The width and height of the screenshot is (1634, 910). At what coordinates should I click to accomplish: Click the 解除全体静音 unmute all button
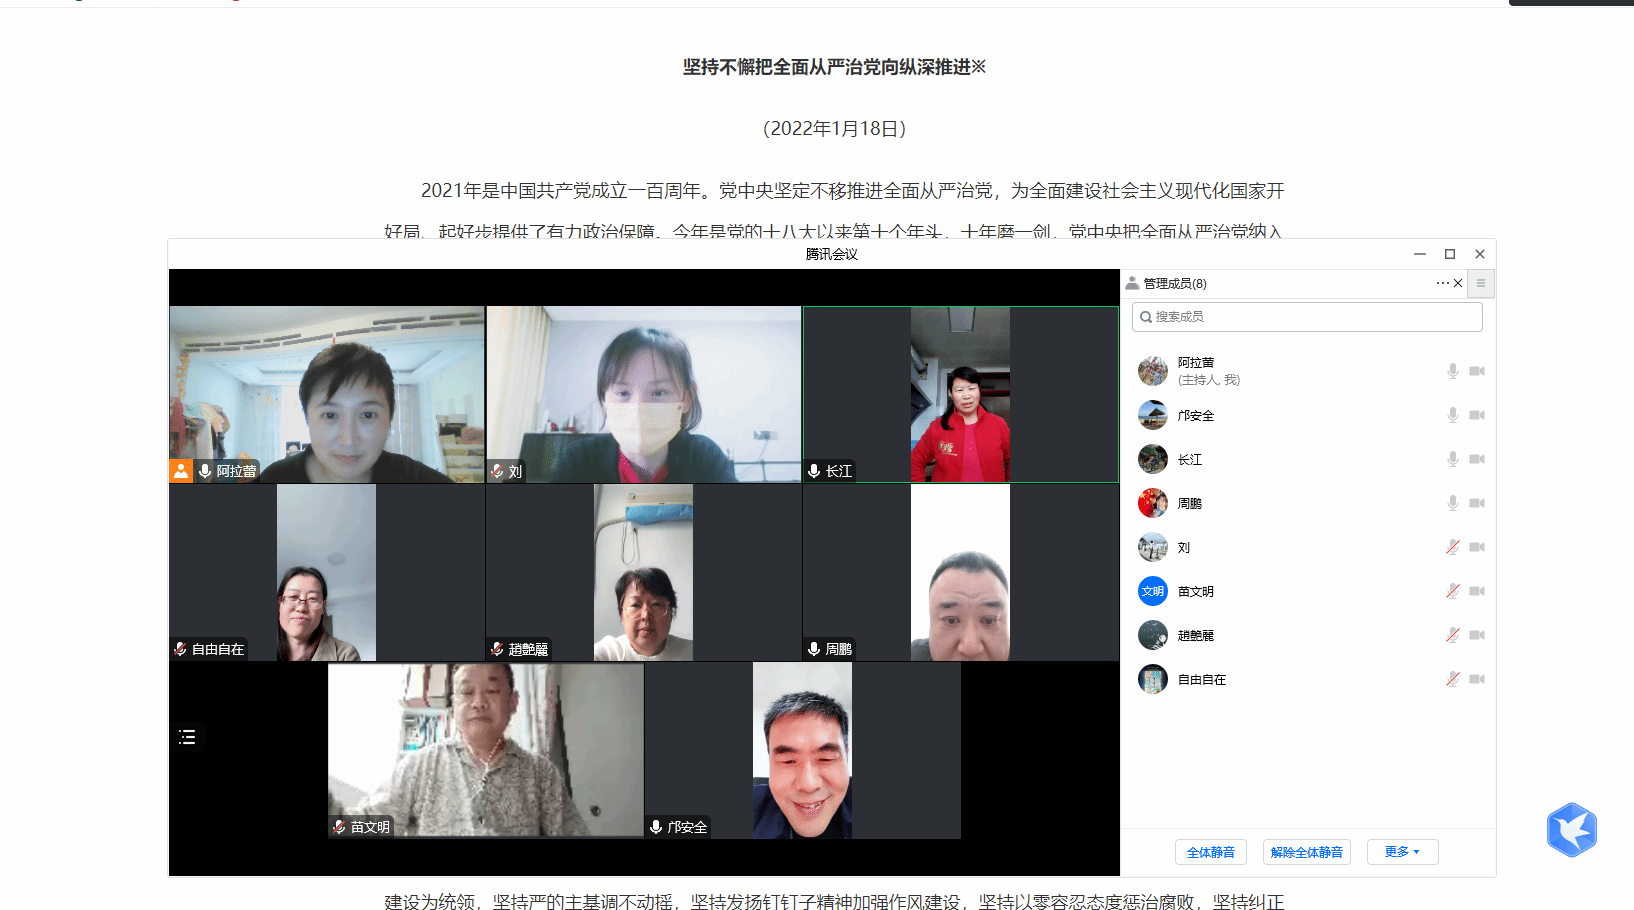pyautogui.click(x=1306, y=852)
